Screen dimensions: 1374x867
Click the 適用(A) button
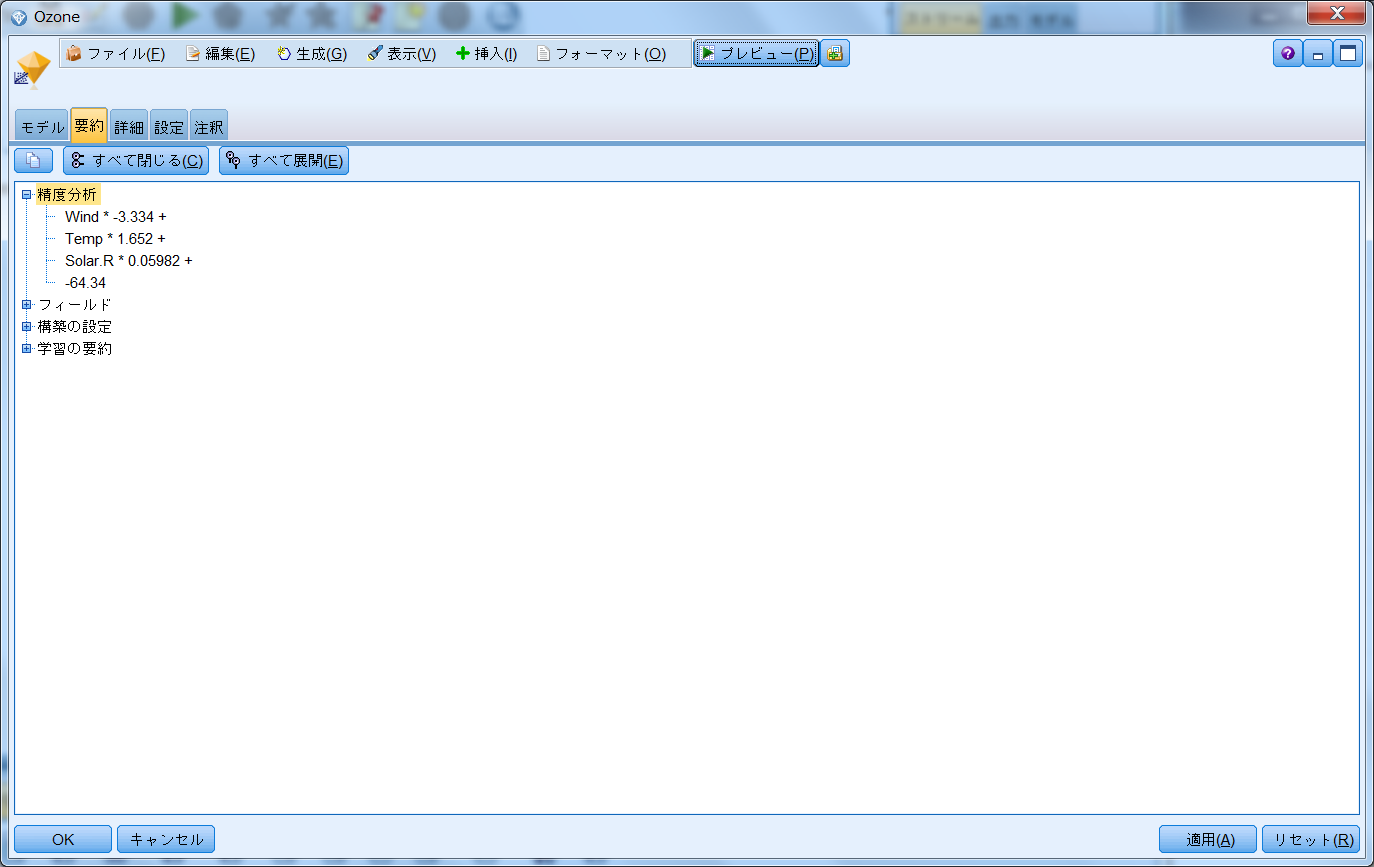[1208, 839]
